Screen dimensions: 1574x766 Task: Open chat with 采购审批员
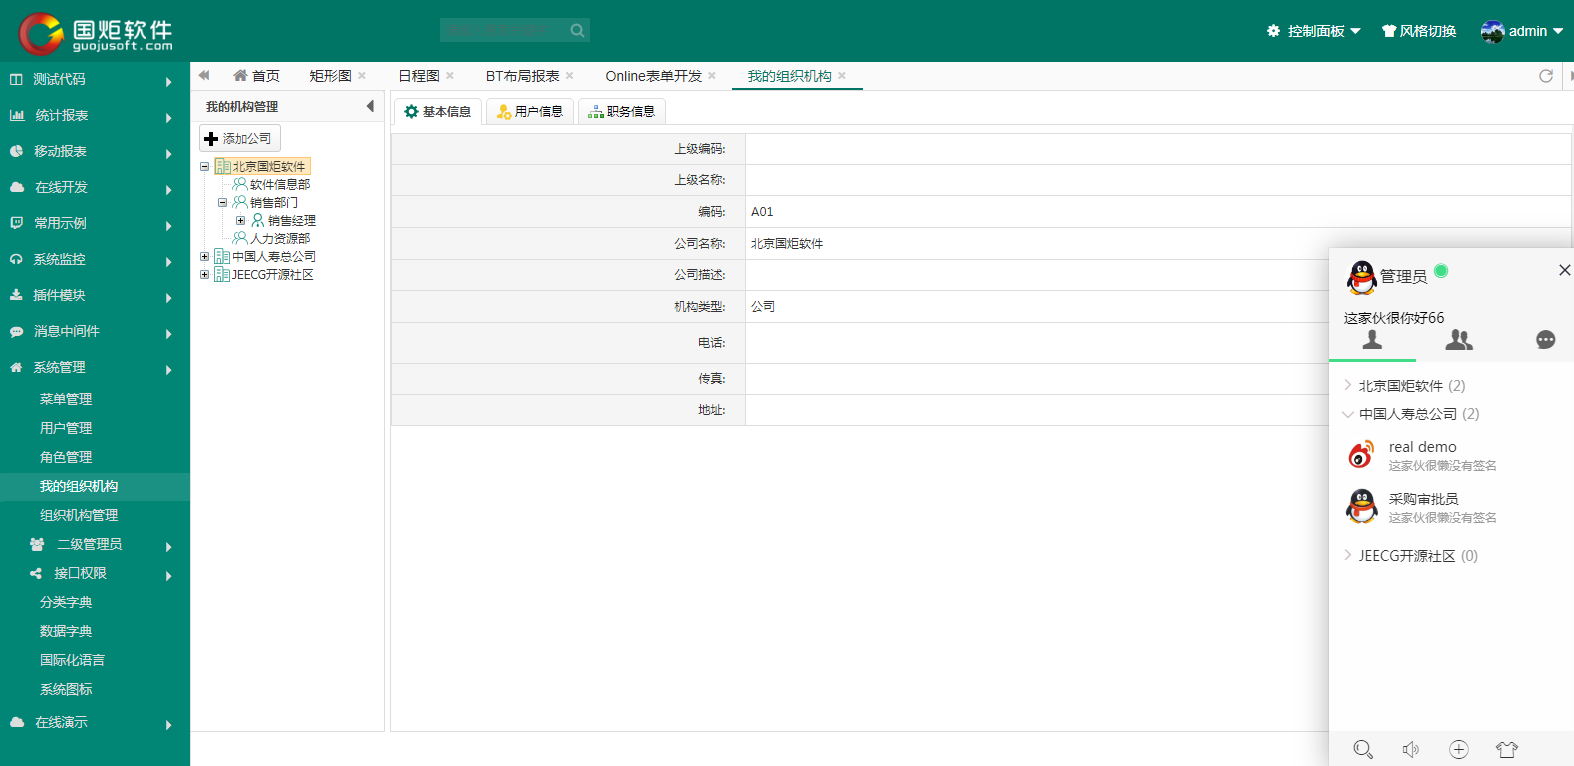(x=1451, y=507)
